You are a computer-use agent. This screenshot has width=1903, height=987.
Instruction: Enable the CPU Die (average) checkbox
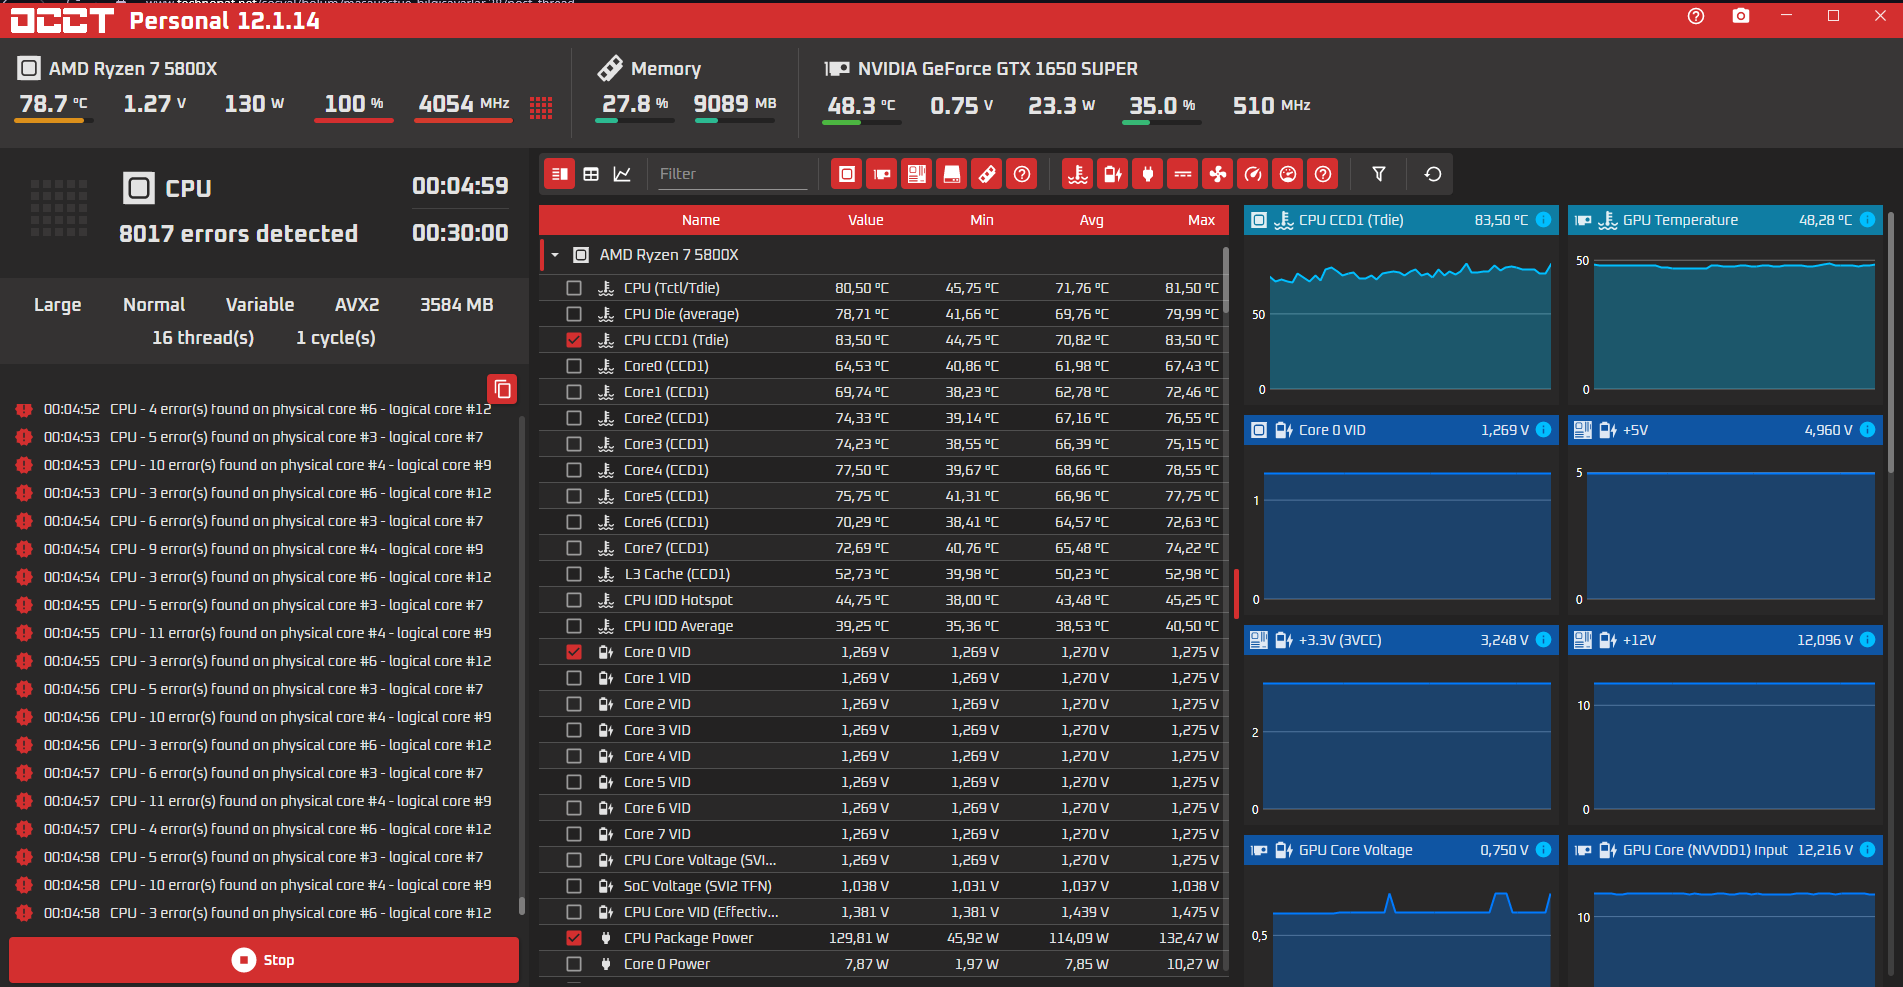coord(574,314)
